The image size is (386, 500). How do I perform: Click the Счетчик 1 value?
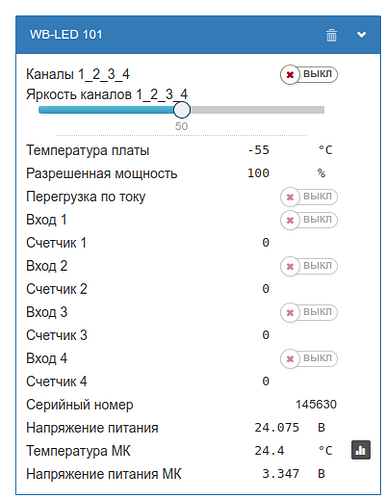click(x=266, y=243)
